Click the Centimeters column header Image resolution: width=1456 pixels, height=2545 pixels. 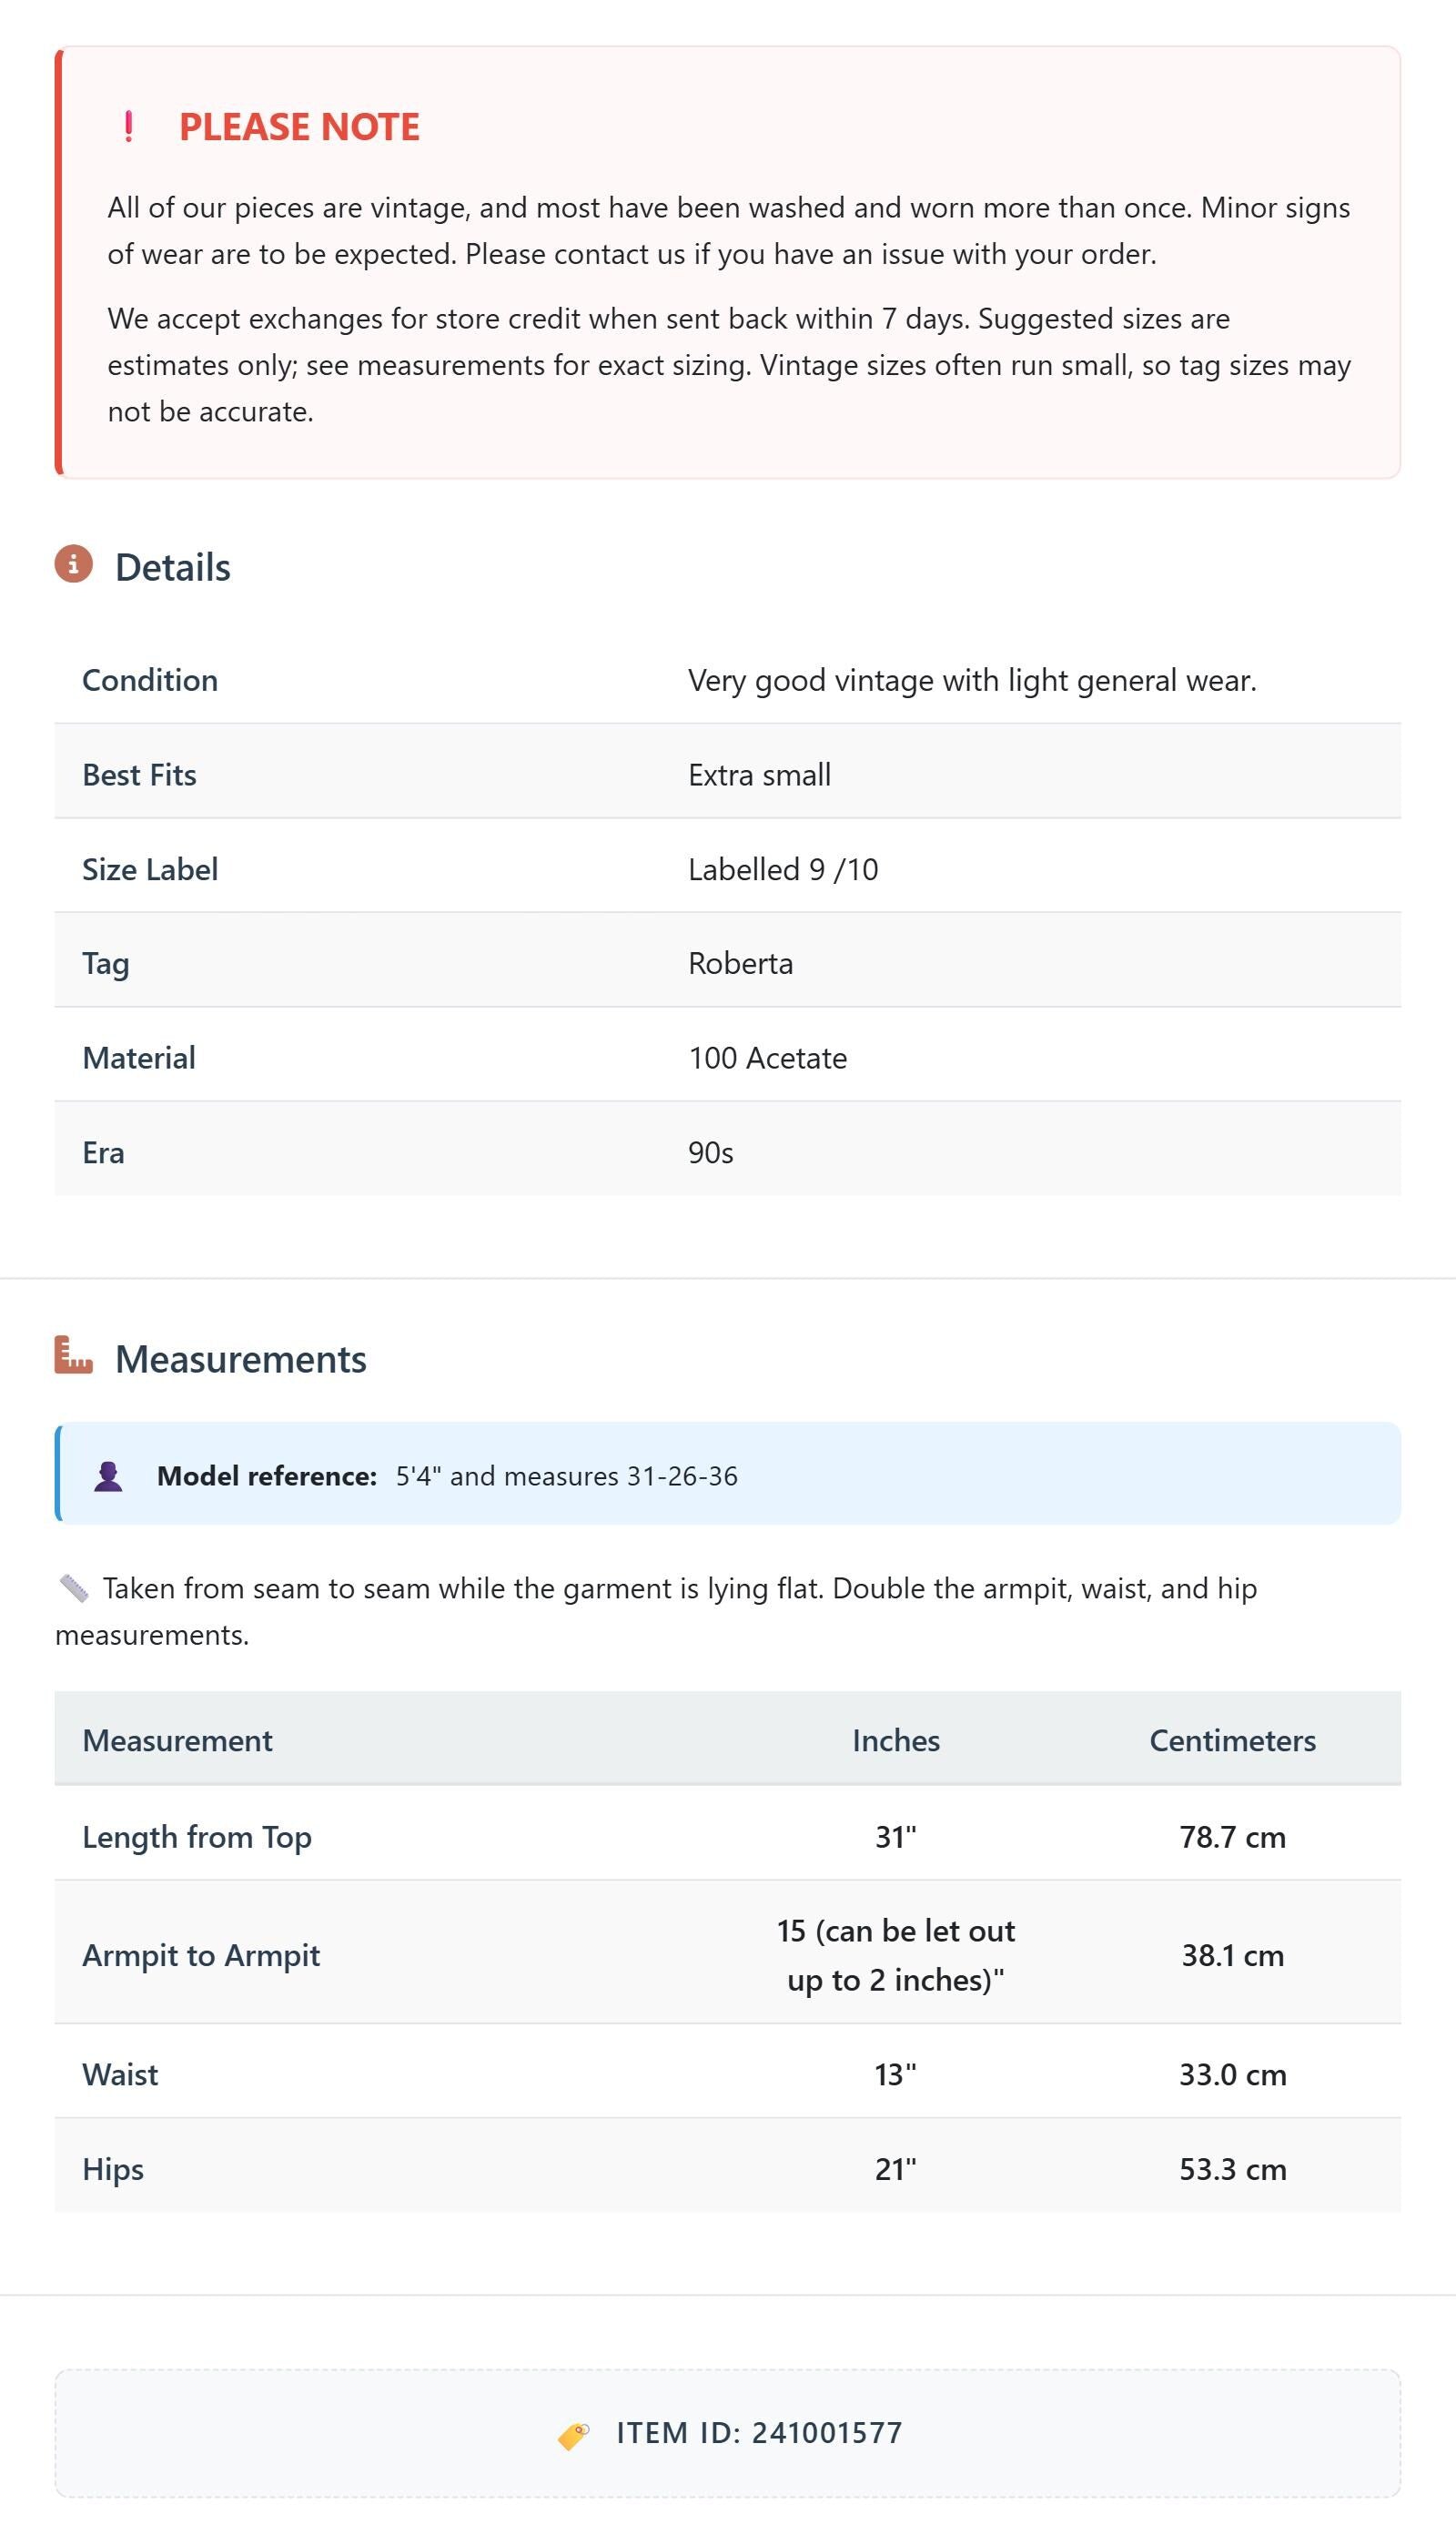pyautogui.click(x=1232, y=1740)
